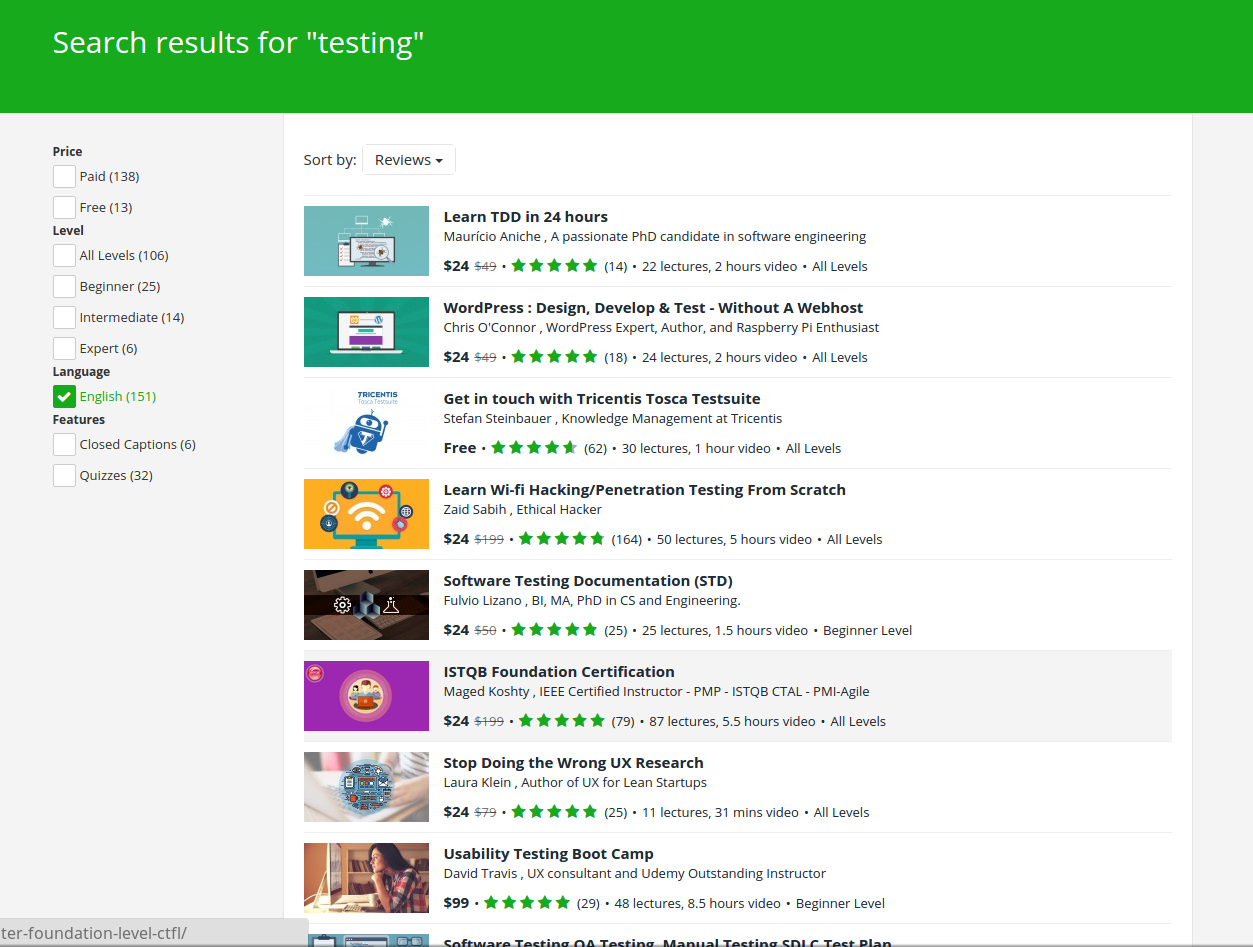
Task: Click star rating of UX Research course
Action: 554,812
